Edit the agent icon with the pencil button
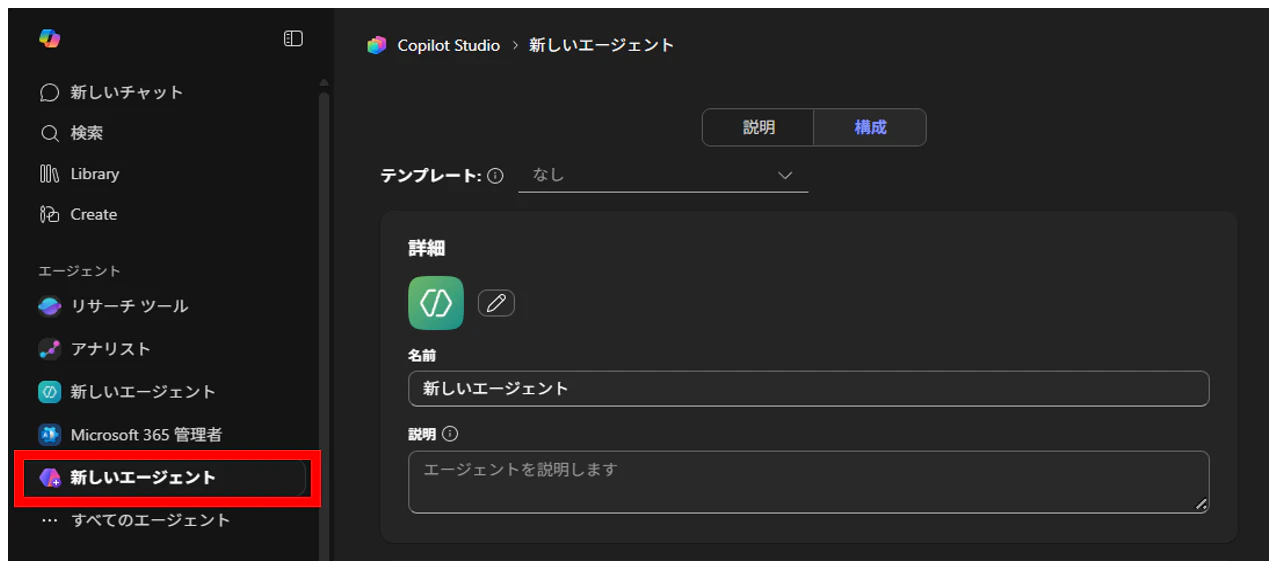The height and width of the screenshot is (562, 1273). [x=496, y=303]
